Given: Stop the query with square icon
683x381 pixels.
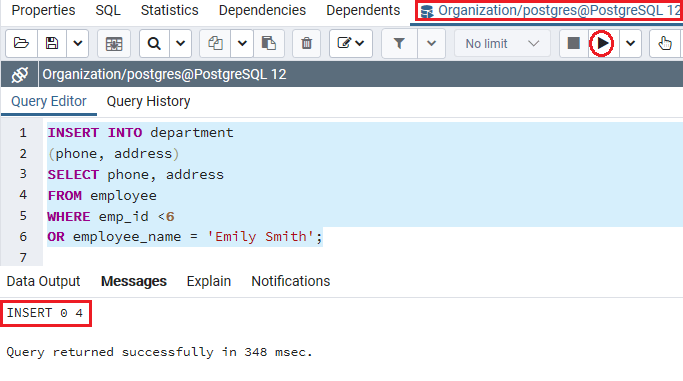Looking at the screenshot, I should pos(574,44).
